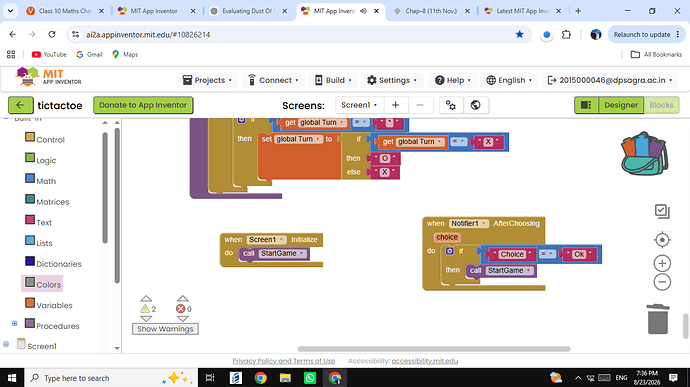Viewport: 690px width, 387px height.
Task: Open the Build menu
Action: pos(334,80)
